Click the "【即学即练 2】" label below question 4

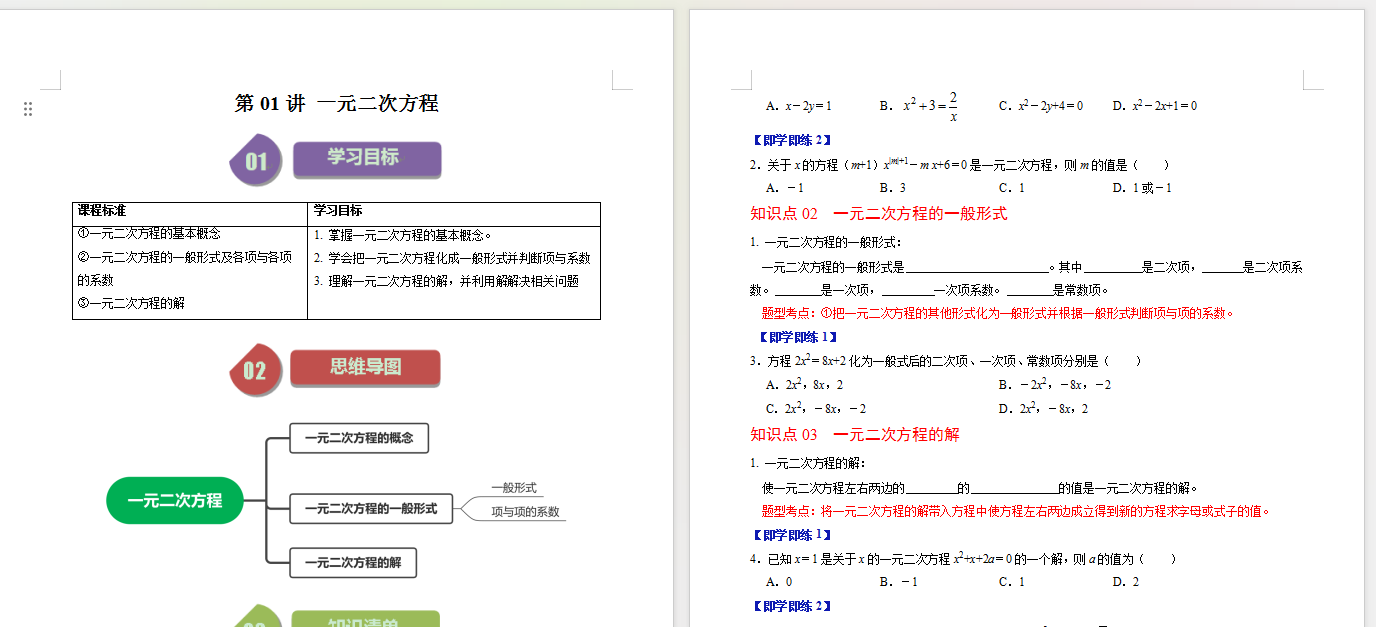(x=791, y=606)
